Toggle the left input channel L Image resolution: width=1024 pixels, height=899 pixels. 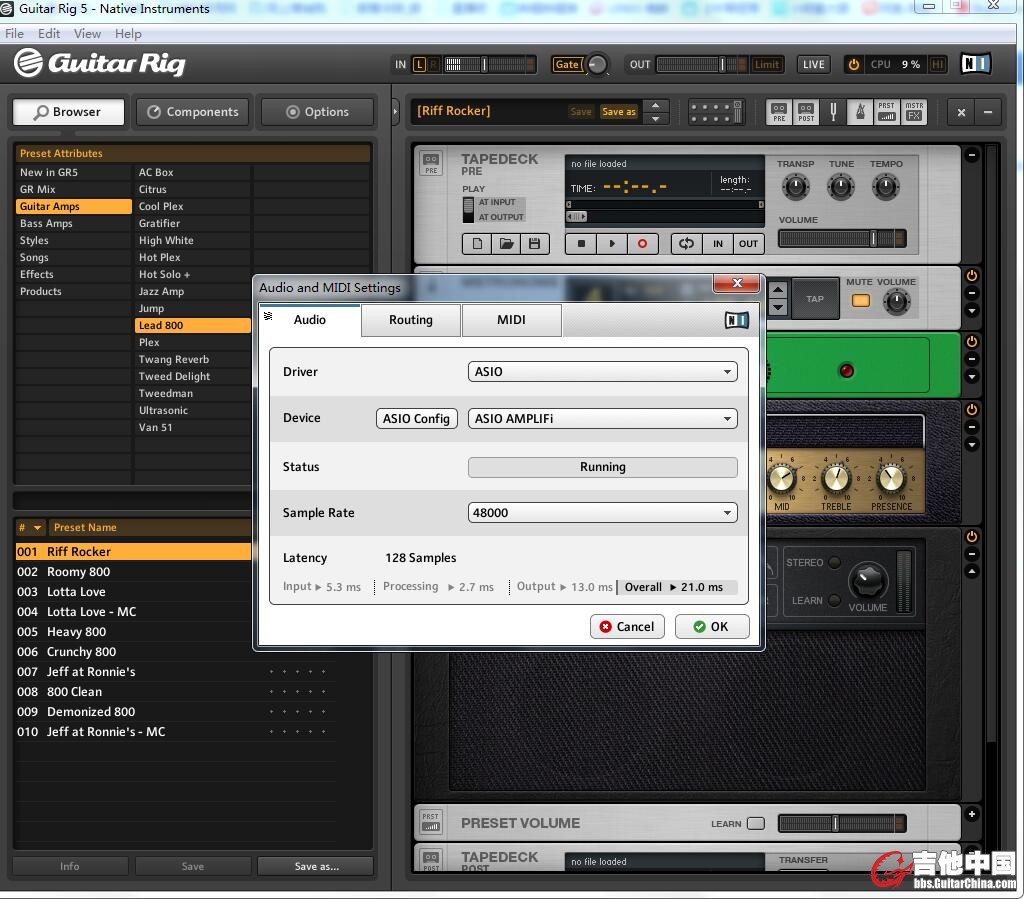pyautogui.click(x=419, y=65)
